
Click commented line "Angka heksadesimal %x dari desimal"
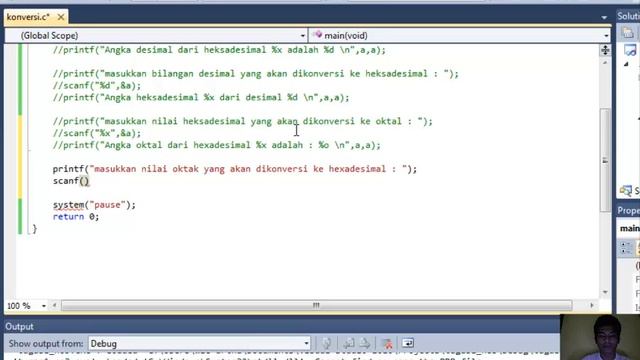[201, 98]
